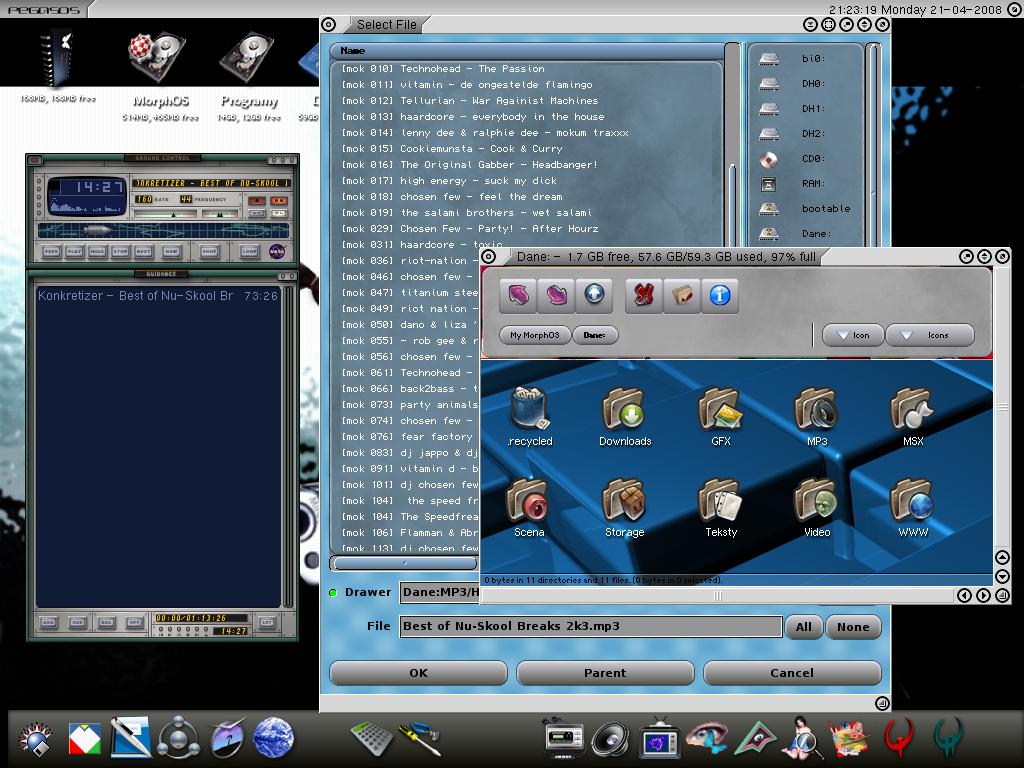The width and height of the screenshot is (1024, 768).
Task: Launch the screwdriver and pliers tools dock icon
Action: pyautogui.click(x=420, y=739)
